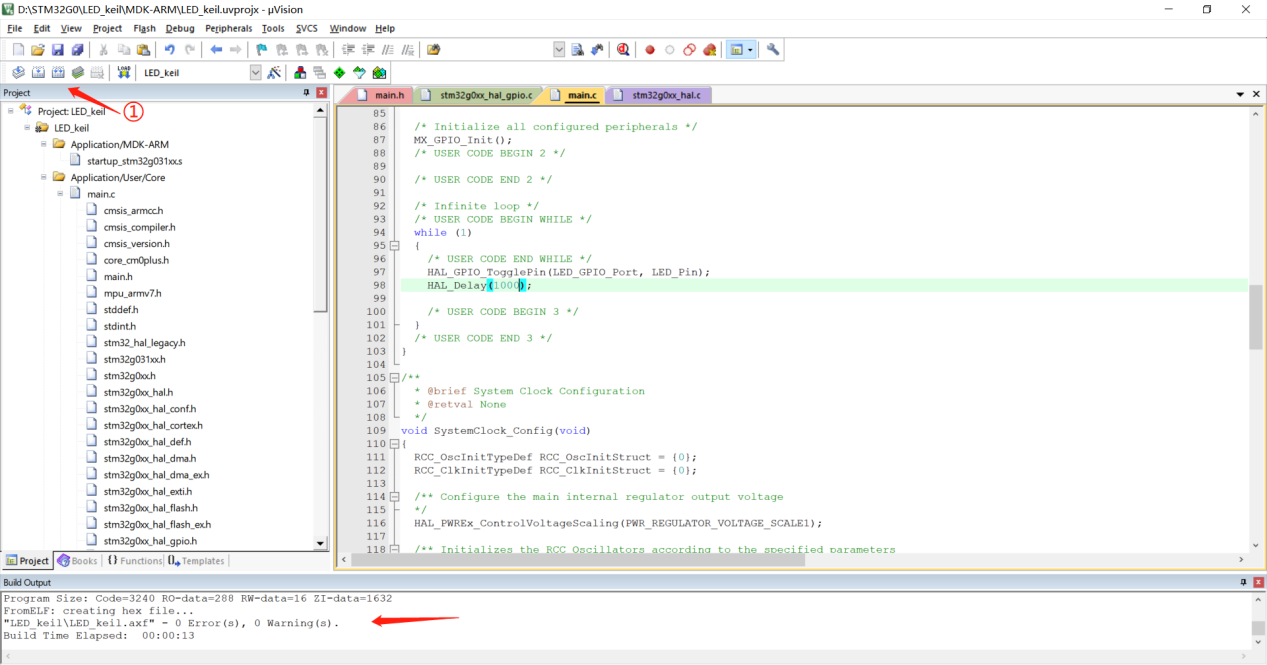1267x665 pixels.
Task: Switch to the stm32g0xx_hal_gpio.c tab
Action: pyautogui.click(x=486, y=96)
